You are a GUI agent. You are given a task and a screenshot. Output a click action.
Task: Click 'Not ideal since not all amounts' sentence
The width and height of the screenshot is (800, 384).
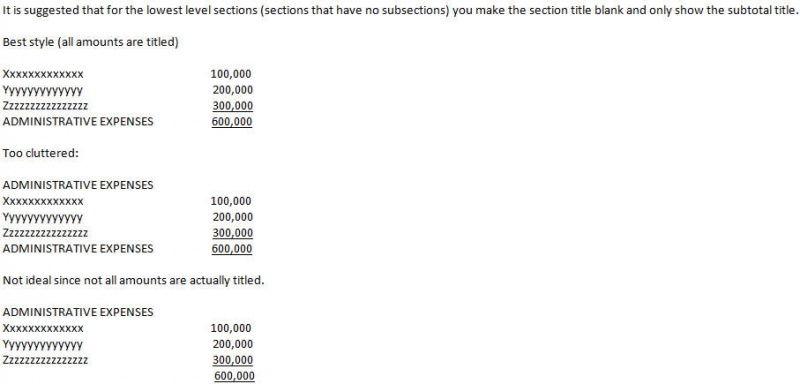tap(134, 280)
